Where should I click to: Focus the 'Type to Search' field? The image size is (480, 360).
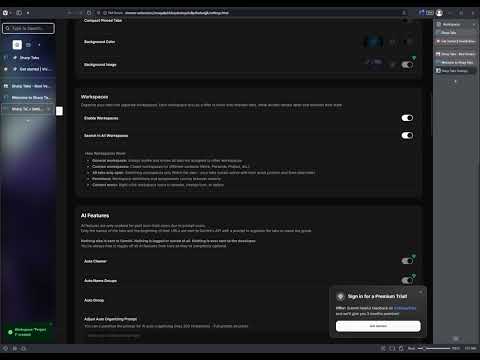point(28,28)
